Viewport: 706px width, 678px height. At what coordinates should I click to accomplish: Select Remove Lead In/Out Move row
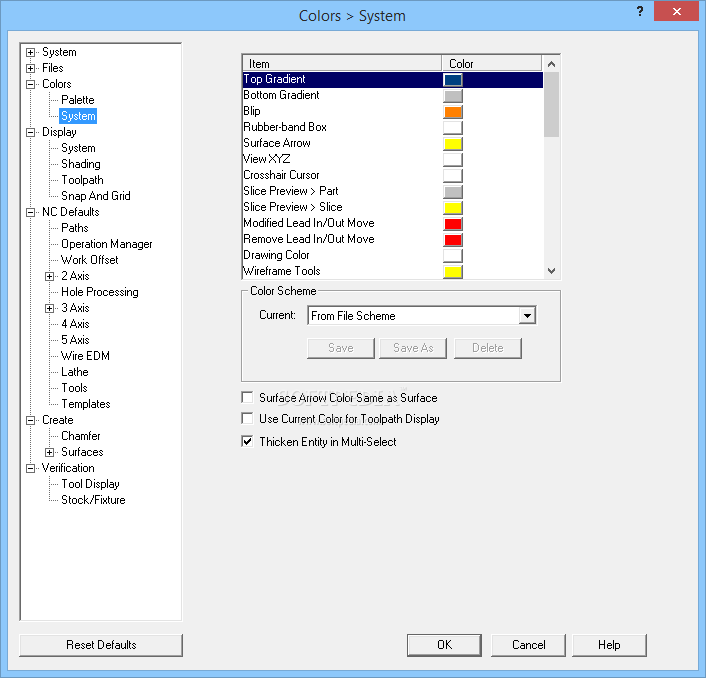(393, 239)
